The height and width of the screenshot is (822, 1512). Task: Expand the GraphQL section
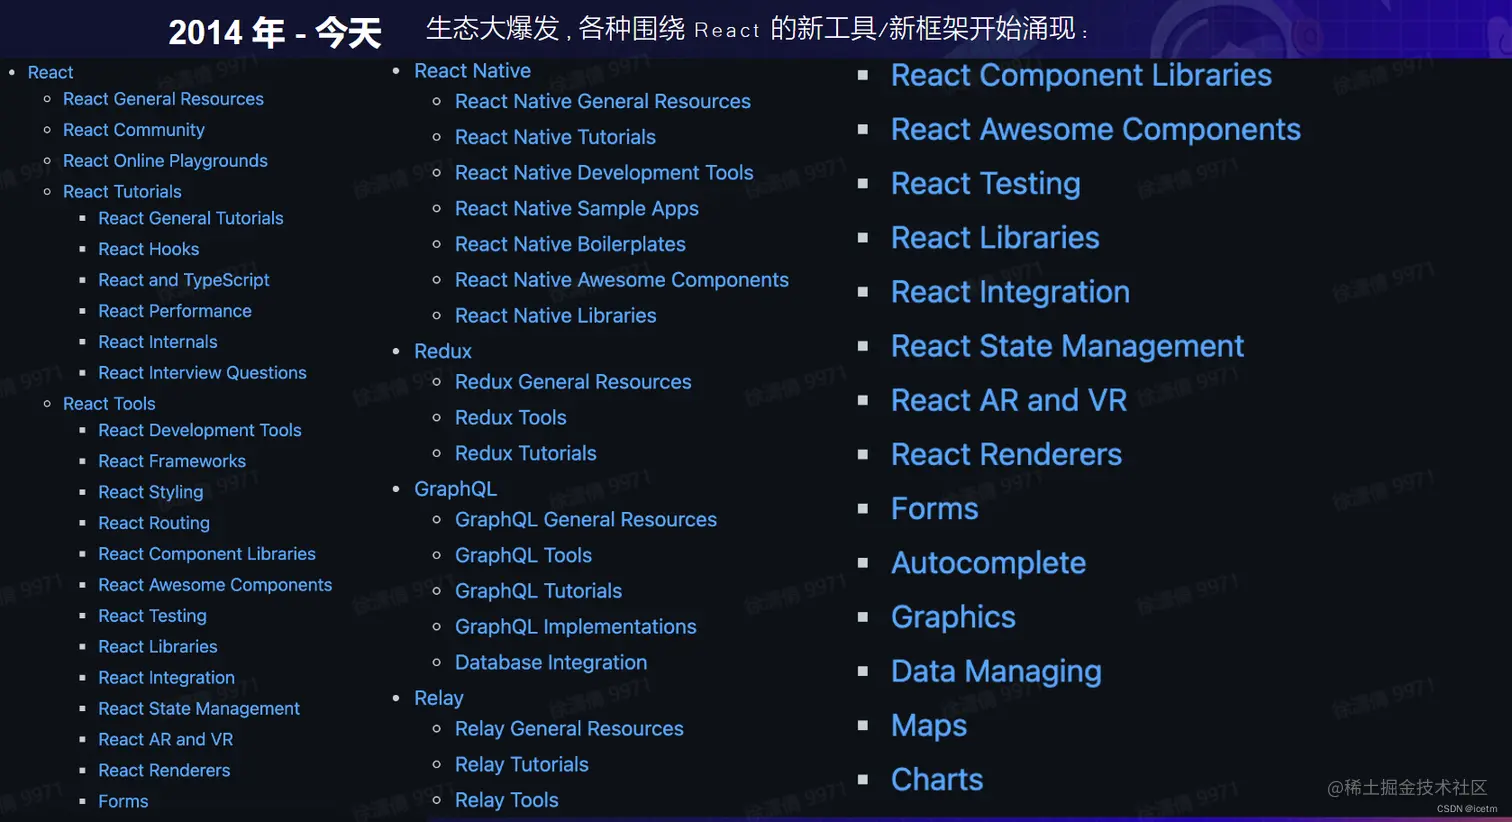pos(456,488)
